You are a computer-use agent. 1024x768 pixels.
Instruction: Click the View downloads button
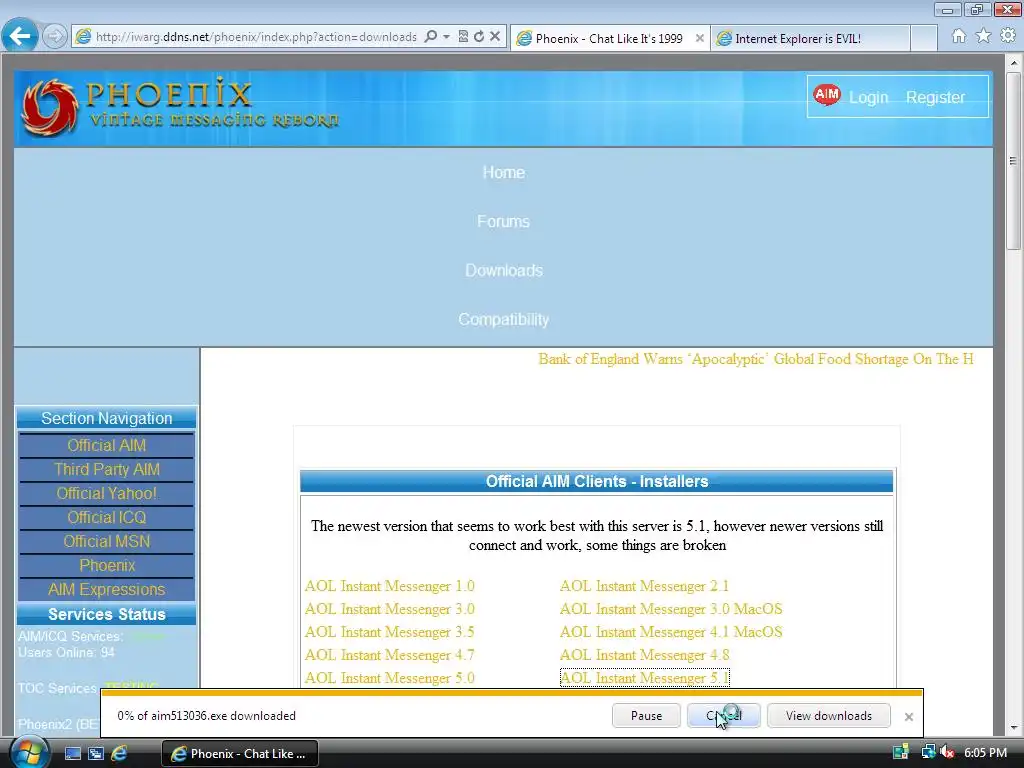[x=829, y=716]
